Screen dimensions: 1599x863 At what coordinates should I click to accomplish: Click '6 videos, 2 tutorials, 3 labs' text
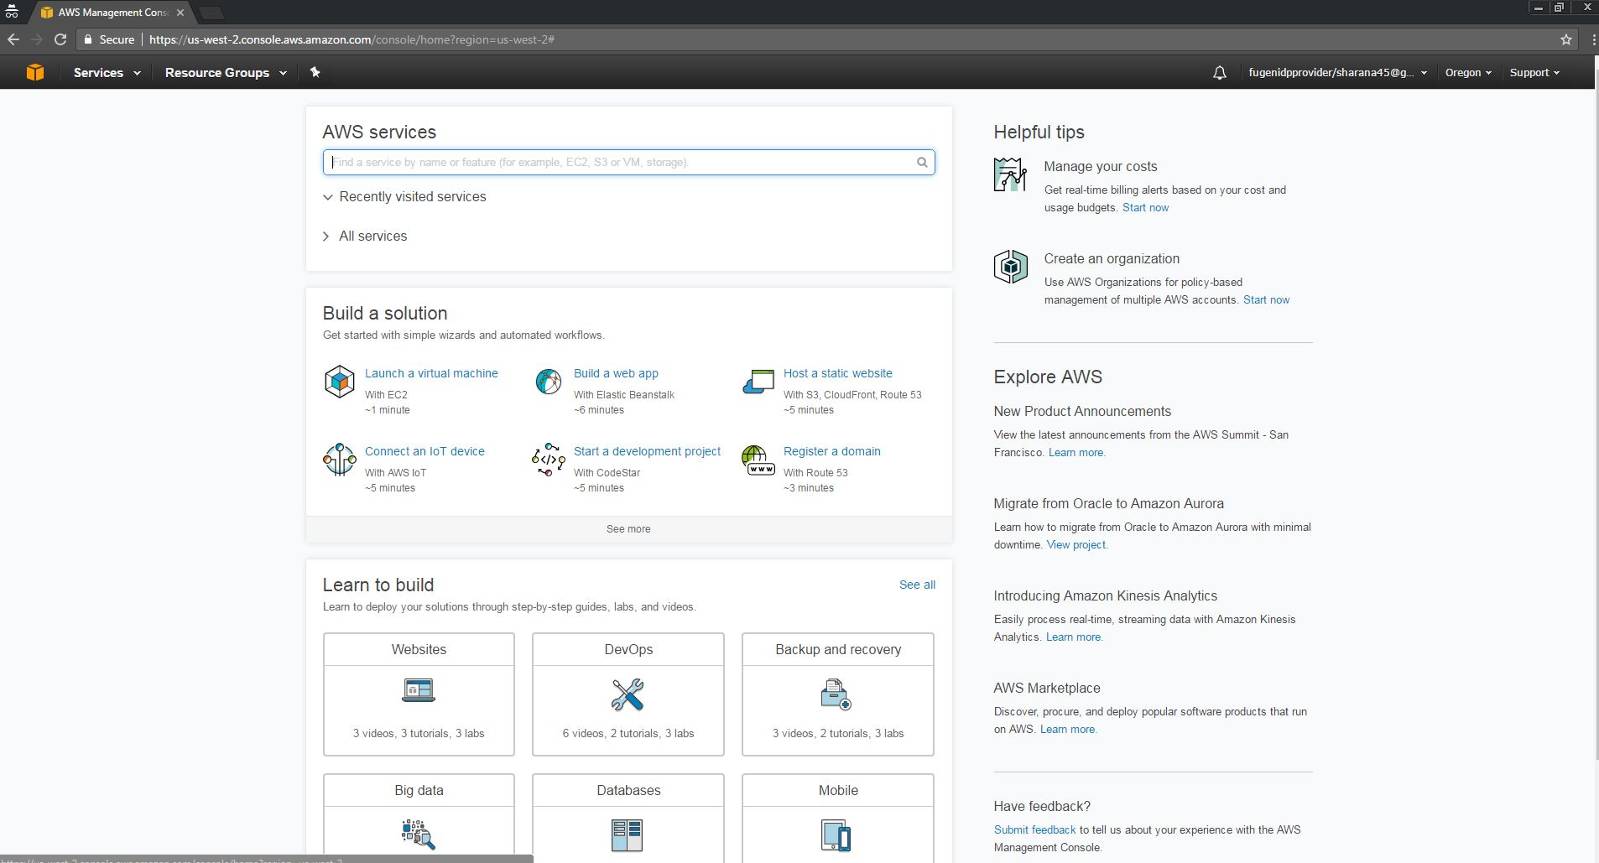click(x=628, y=734)
